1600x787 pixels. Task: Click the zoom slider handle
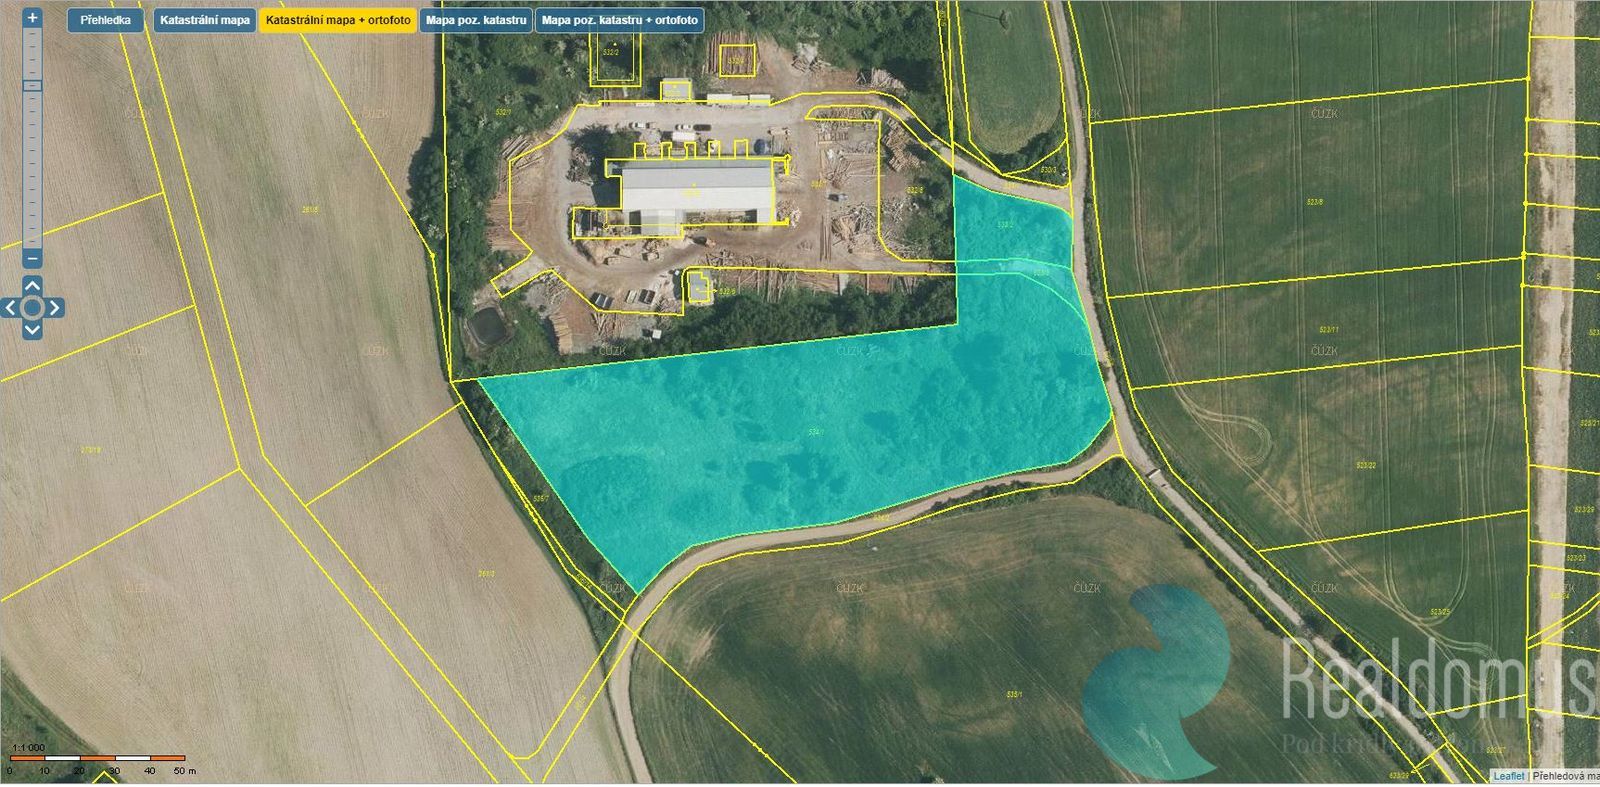click(x=32, y=86)
